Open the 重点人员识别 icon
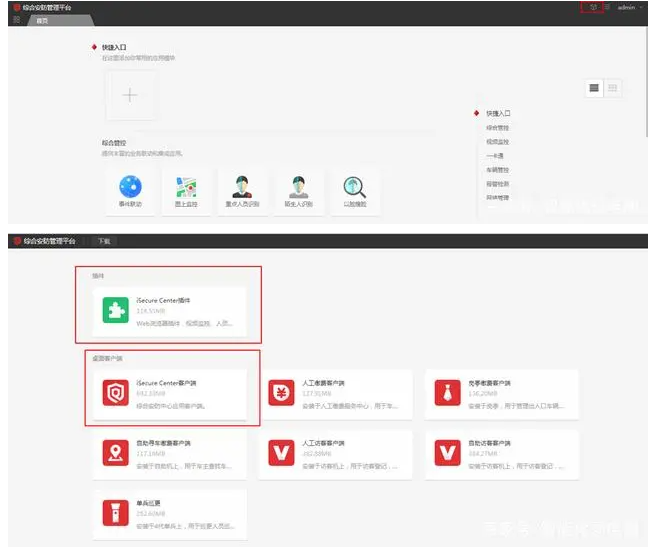Viewport: 661px width, 549px height. click(x=242, y=186)
